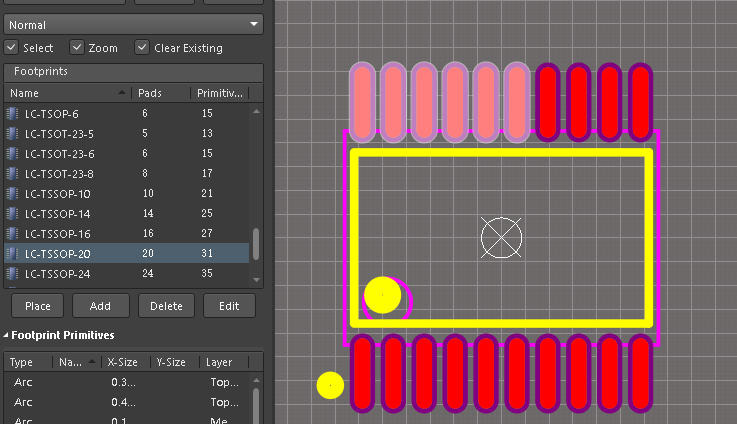Click the last bottom-row red pad

tap(641, 374)
